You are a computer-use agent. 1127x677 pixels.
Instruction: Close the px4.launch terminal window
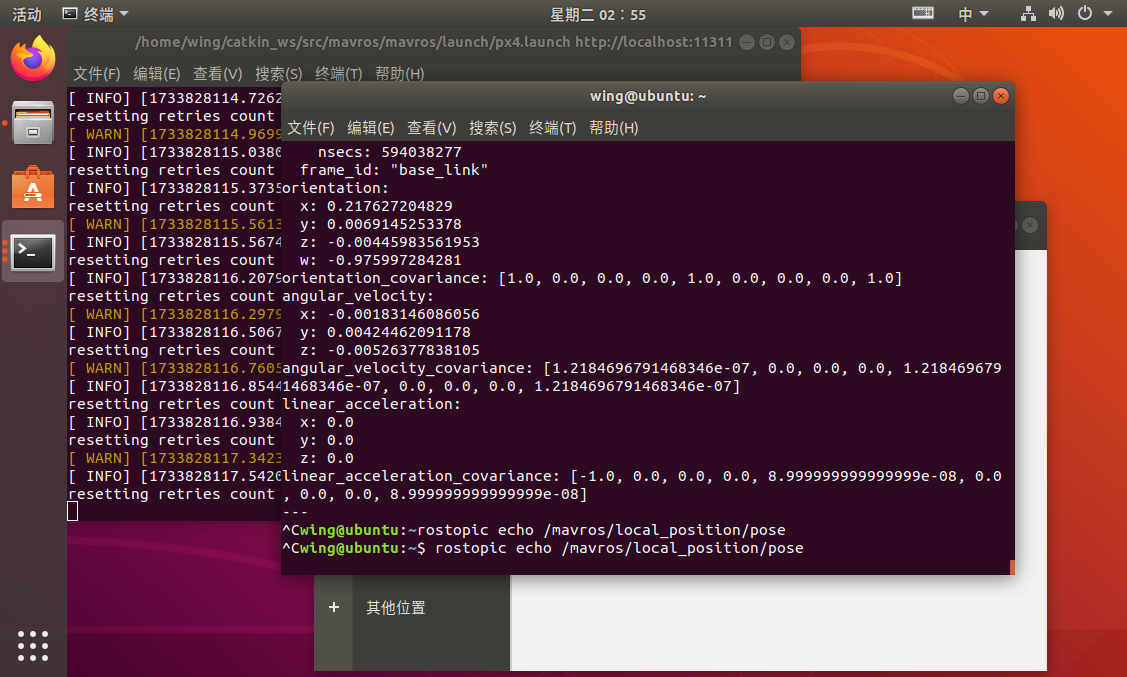click(x=787, y=42)
